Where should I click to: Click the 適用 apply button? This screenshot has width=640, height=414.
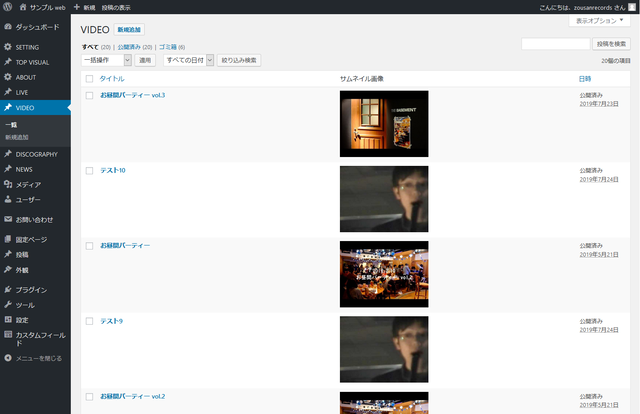(x=145, y=60)
